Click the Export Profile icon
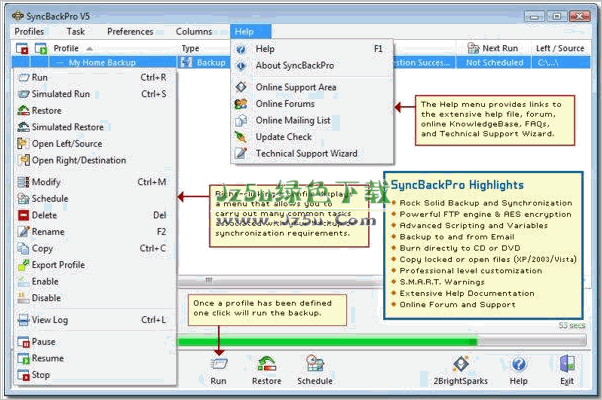Image resolution: width=602 pixels, height=400 pixels. tap(23, 265)
